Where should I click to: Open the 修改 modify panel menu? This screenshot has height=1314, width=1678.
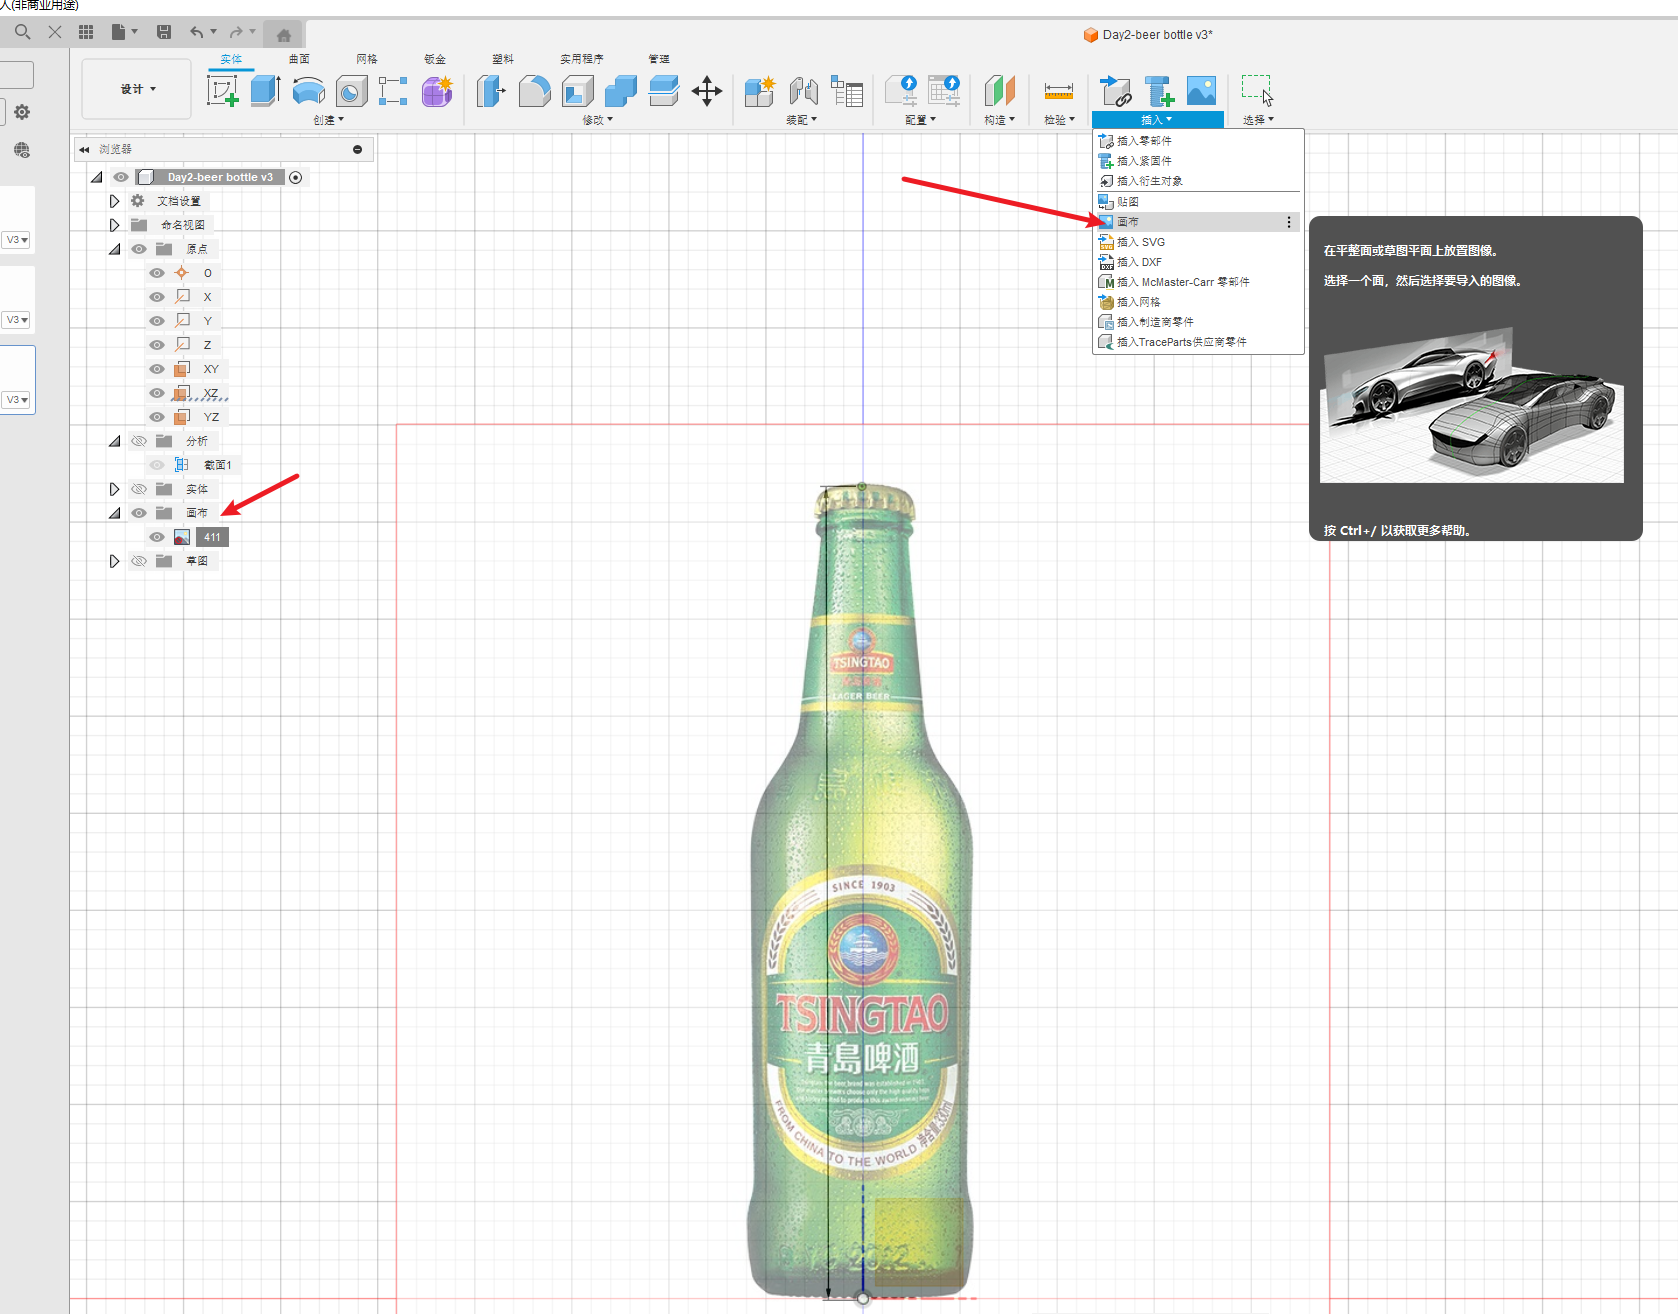coord(597,120)
